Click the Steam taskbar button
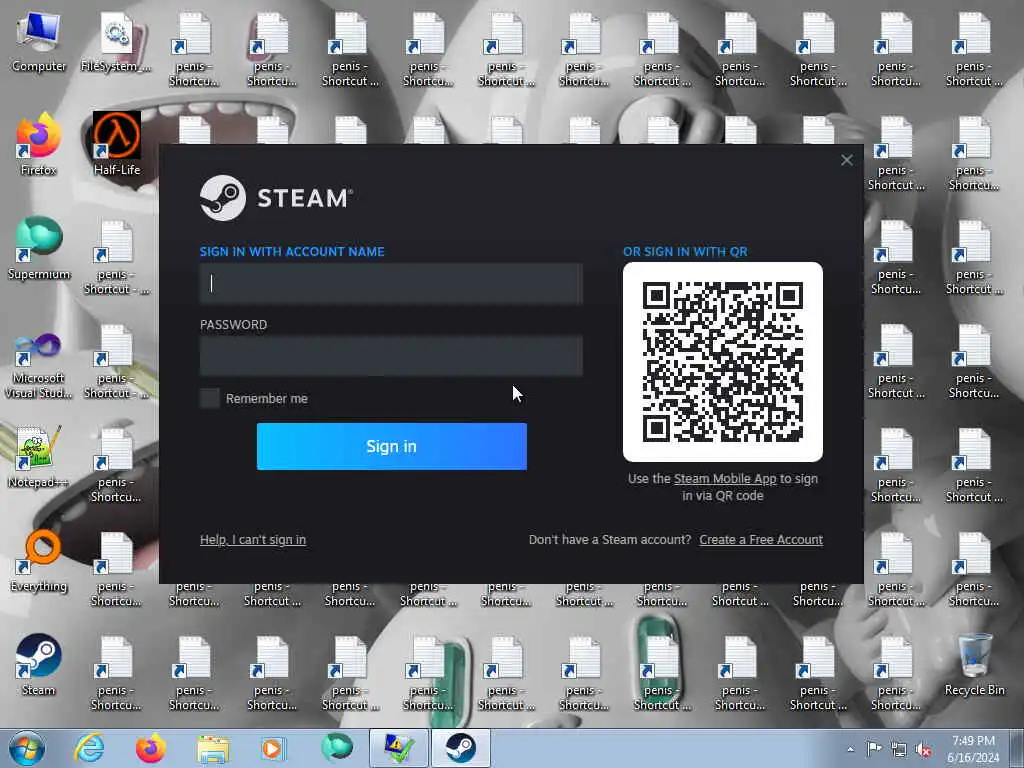The height and width of the screenshot is (768, 1024). [x=460, y=748]
